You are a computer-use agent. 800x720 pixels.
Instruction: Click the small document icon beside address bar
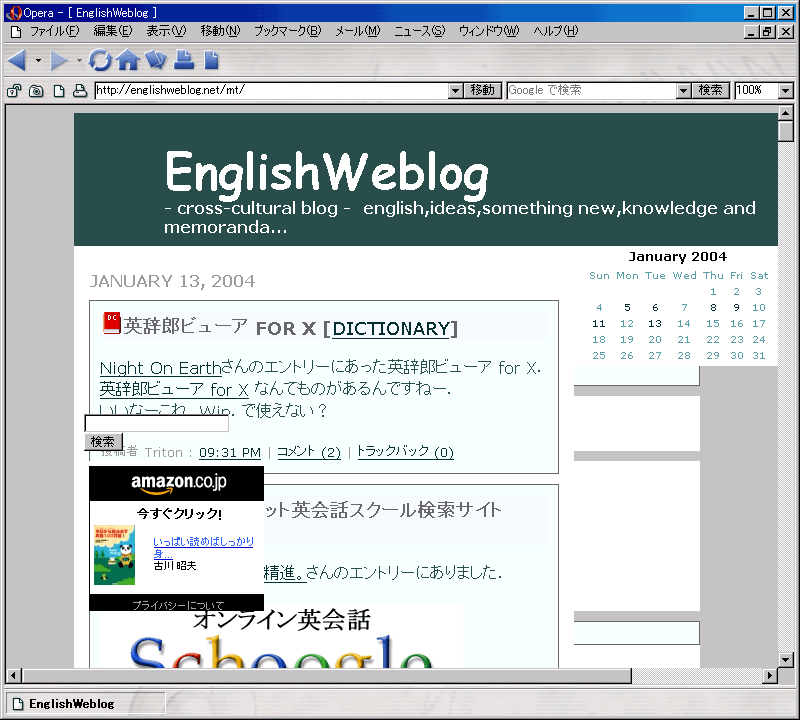point(59,91)
